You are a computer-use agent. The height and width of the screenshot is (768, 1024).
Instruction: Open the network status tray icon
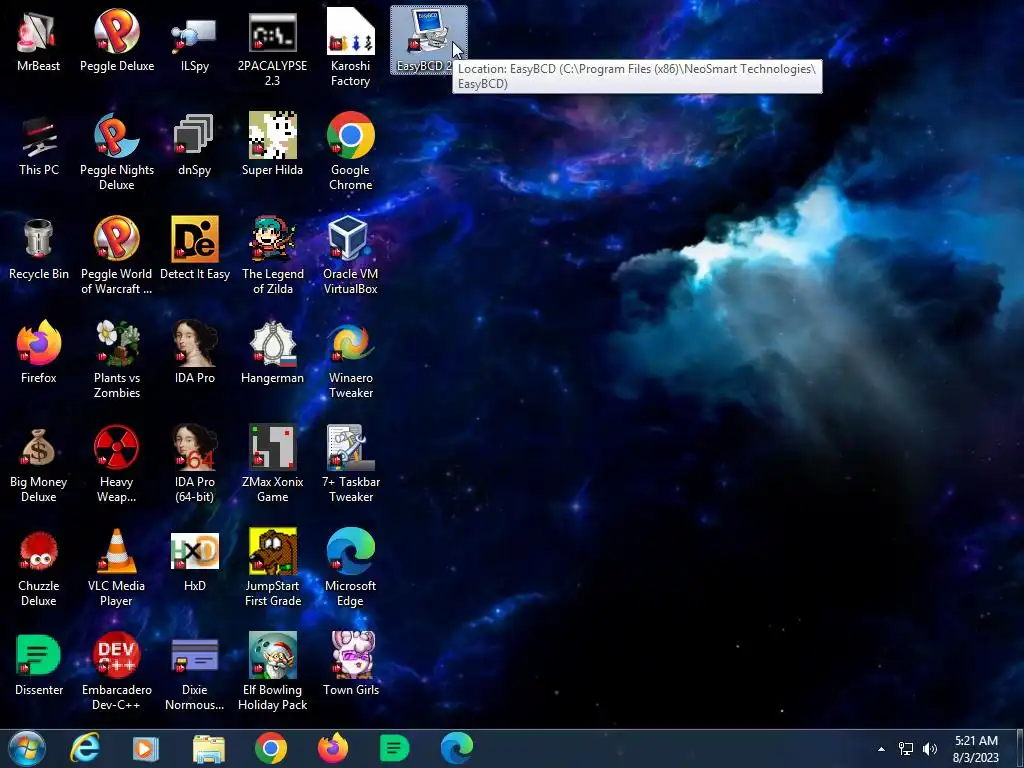(x=906, y=749)
